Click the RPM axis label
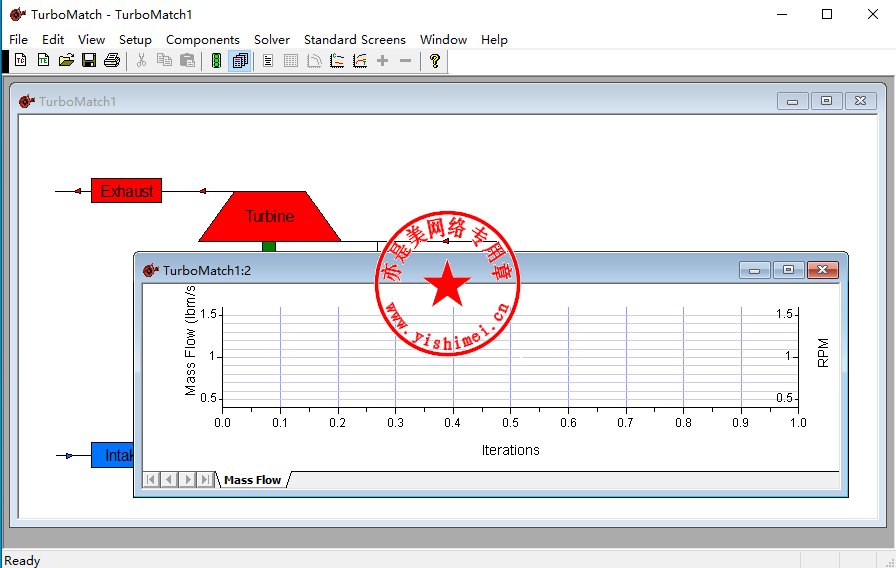This screenshot has width=896, height=568. (x=823, y=353)
